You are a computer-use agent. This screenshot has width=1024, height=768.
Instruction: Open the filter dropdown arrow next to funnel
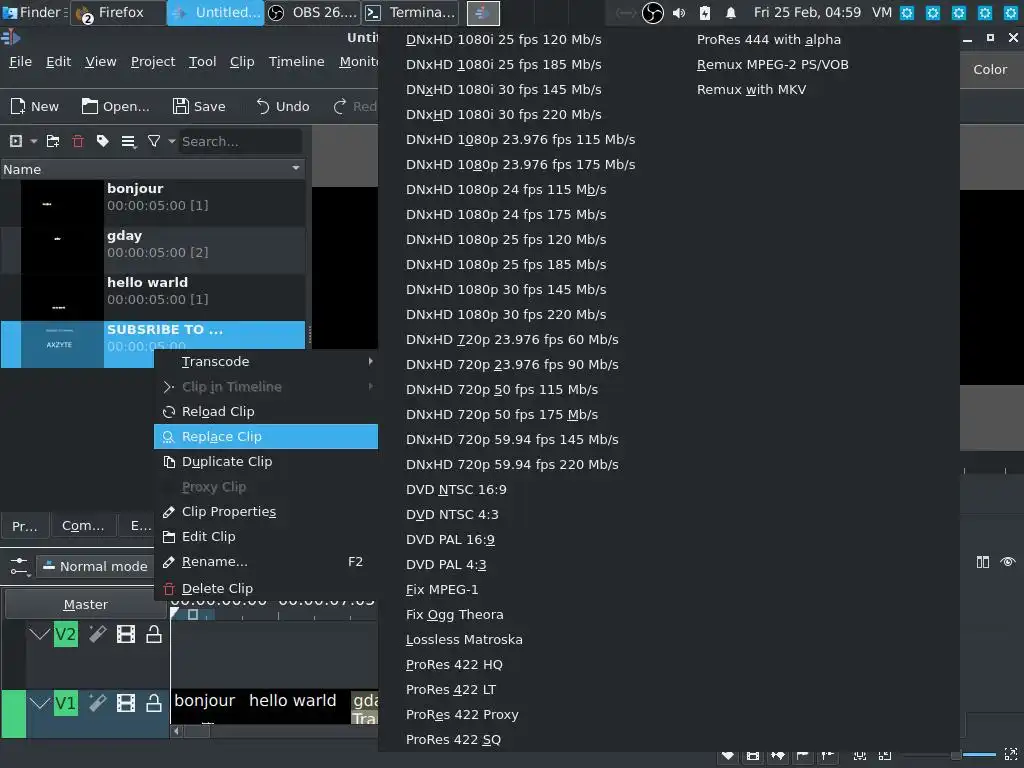tap(172, 141)
